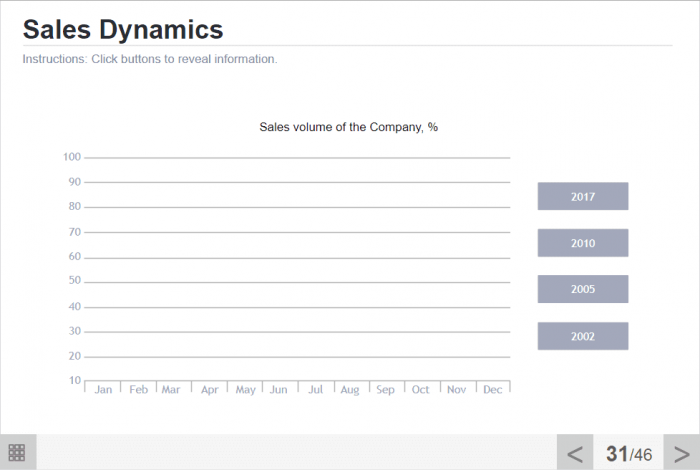Go to the previous slide arrow
Image resolution: width=700 pixels, height=470 pixels.
(575, 453)
